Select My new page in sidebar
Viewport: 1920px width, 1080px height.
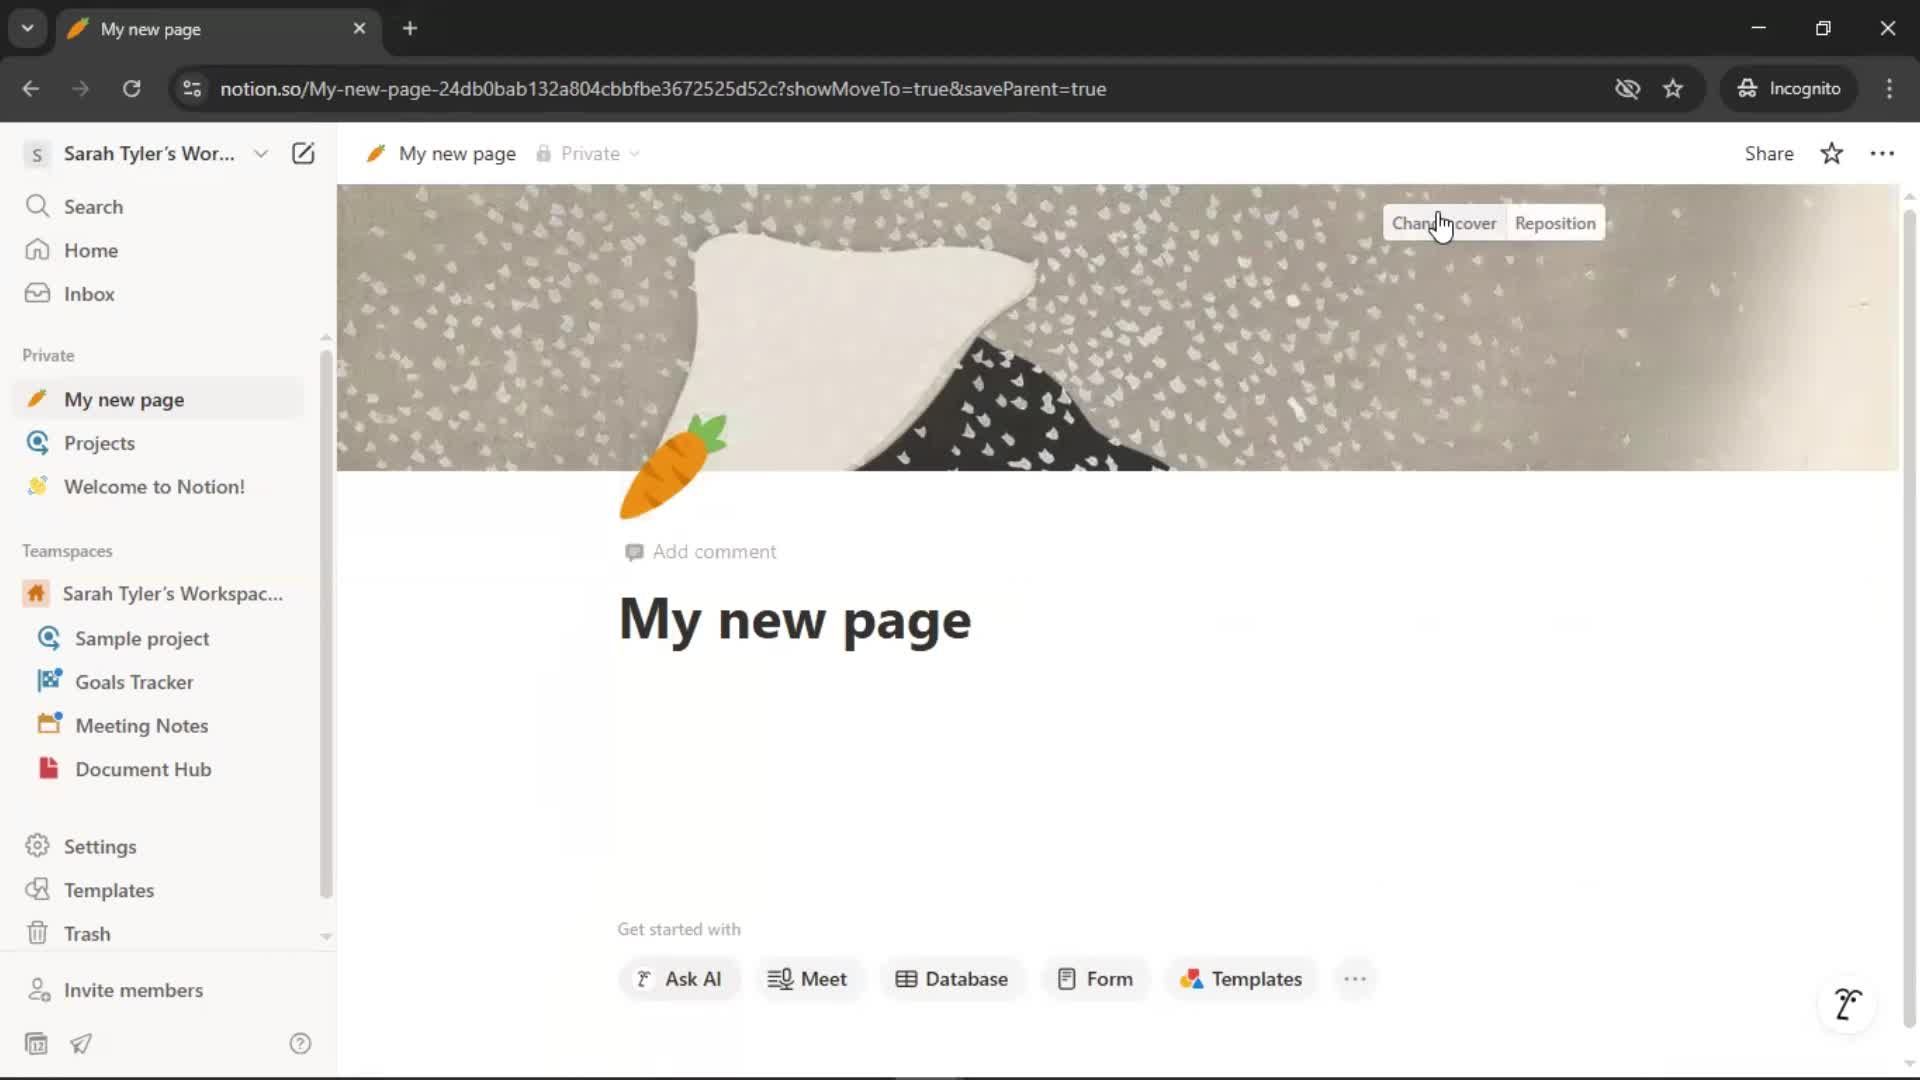[160, 400]
